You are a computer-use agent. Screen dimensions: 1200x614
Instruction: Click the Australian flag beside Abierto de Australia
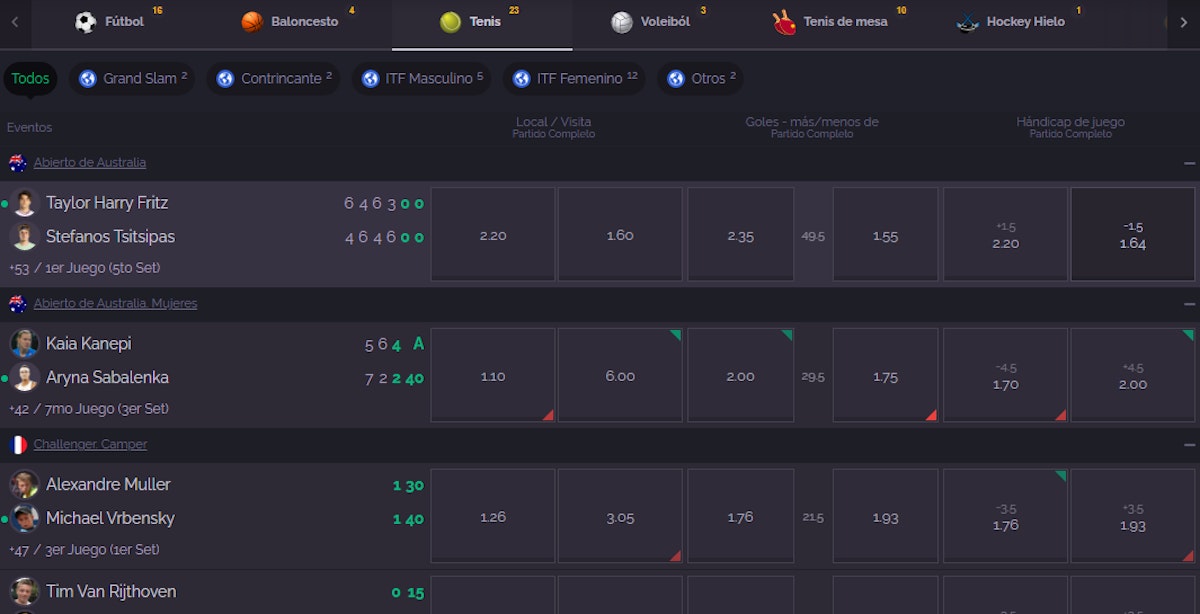click(18, 163)
